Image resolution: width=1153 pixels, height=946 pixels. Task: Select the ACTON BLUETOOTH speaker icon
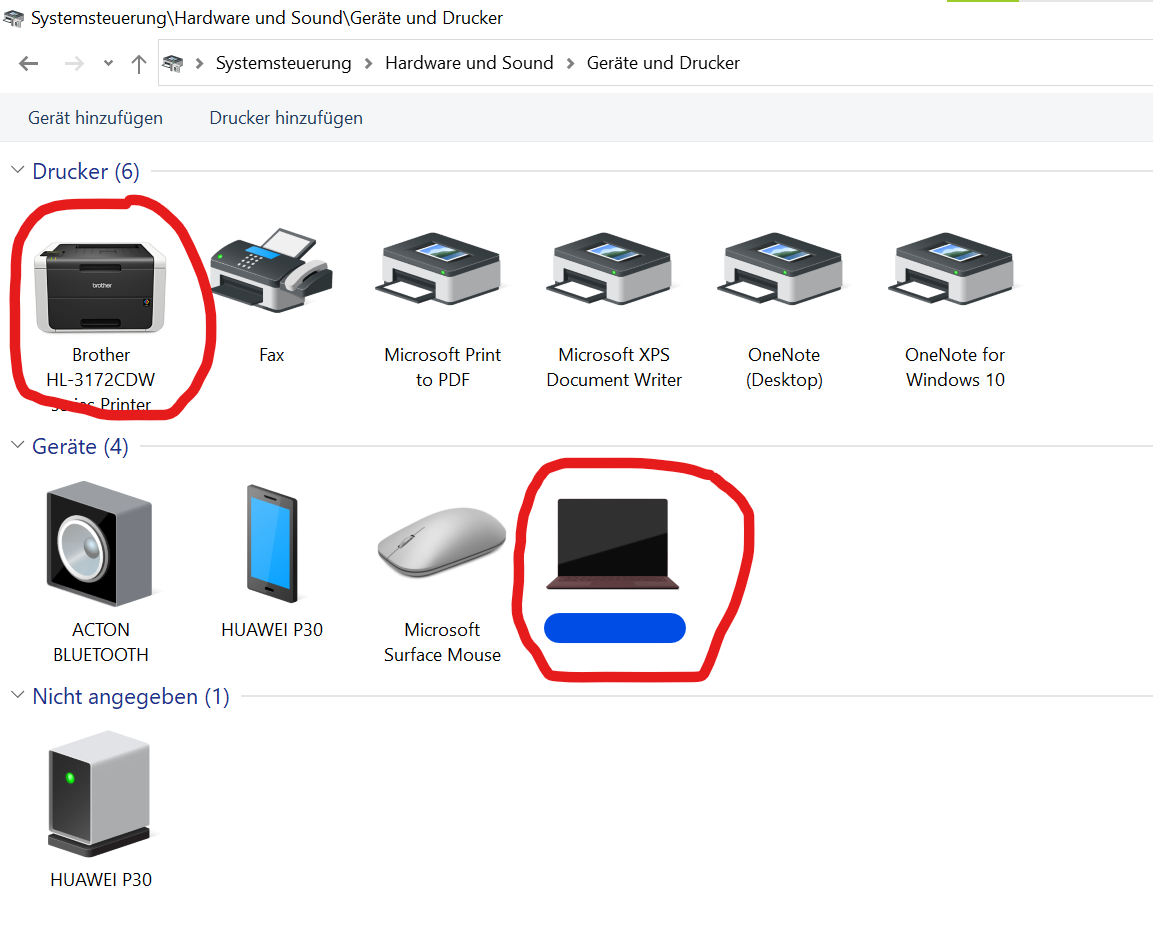pos(100,544)
